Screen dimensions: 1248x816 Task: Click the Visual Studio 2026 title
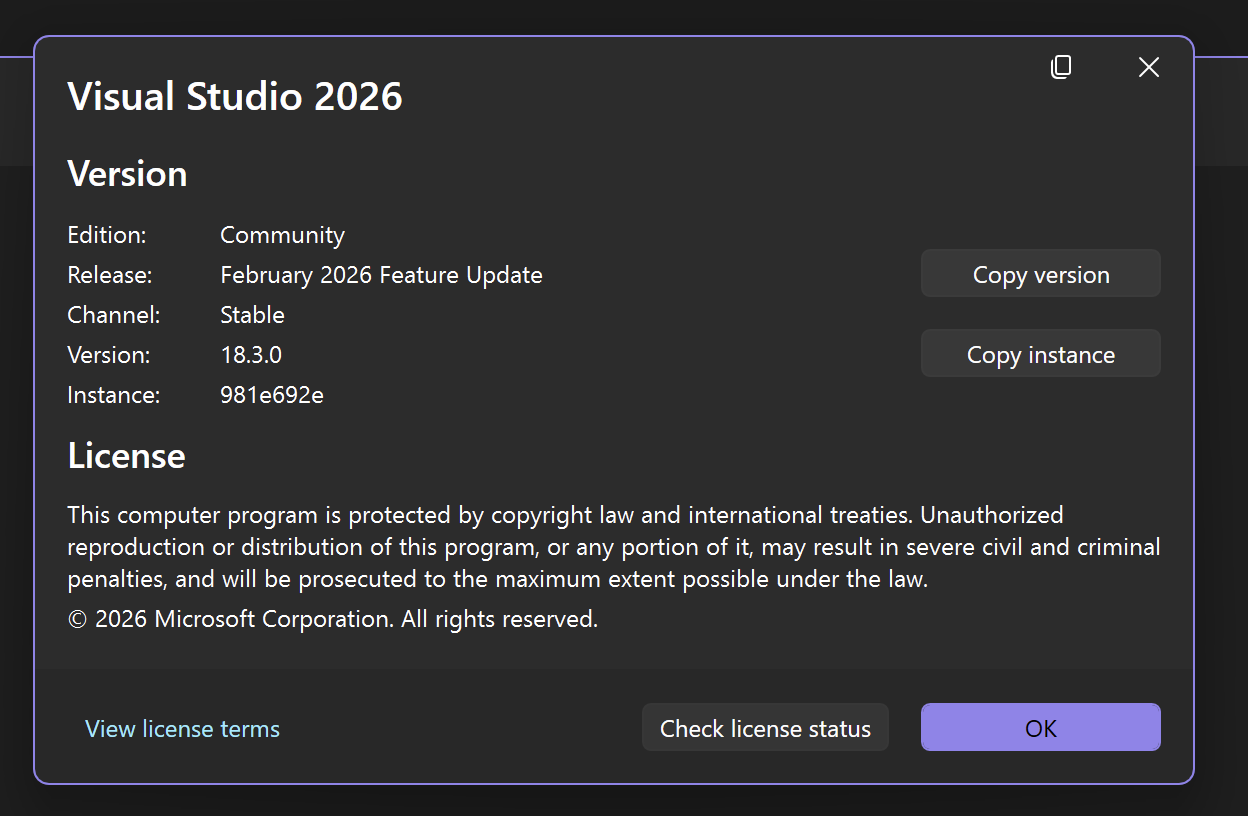(234, 96)
